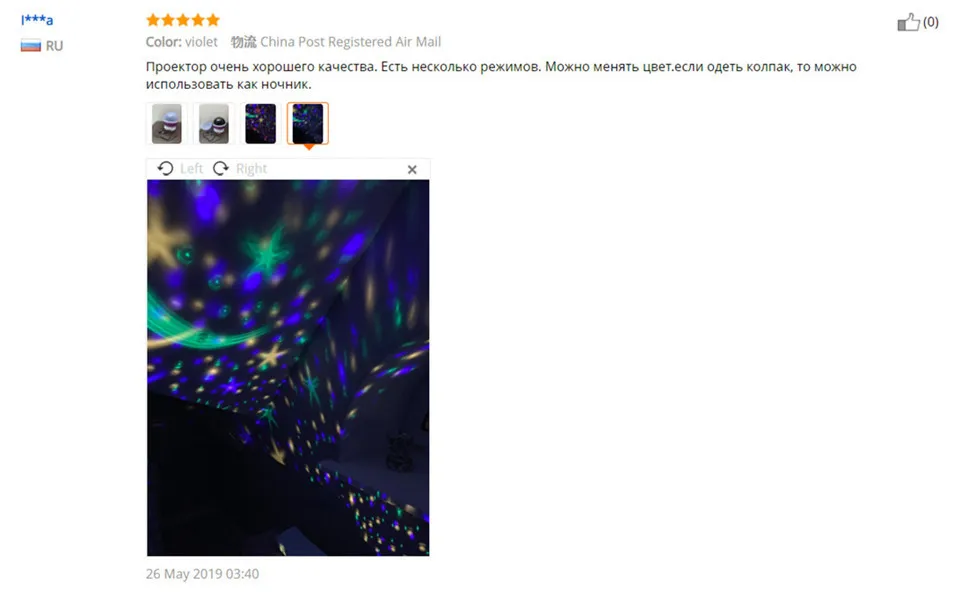Click the middle orange rating star
Screen dimensions: 960x592
pyautogui.click(x=183, y=20)
